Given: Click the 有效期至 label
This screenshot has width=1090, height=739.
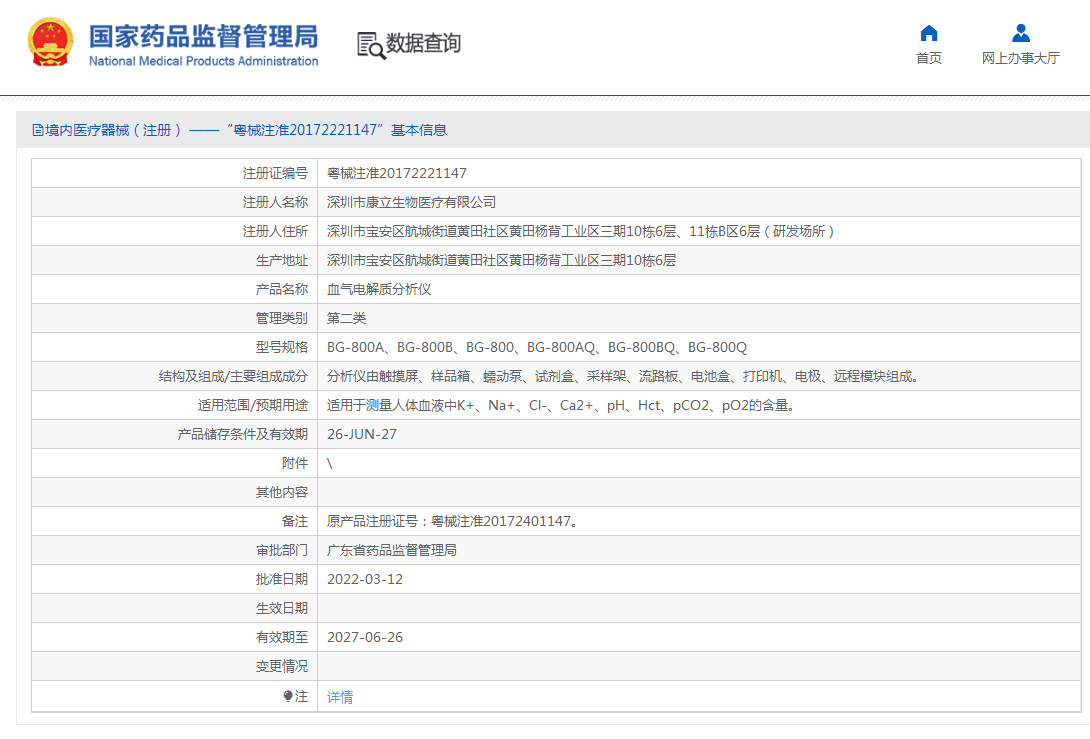Looking at the screenshot, I should [282, 638].
